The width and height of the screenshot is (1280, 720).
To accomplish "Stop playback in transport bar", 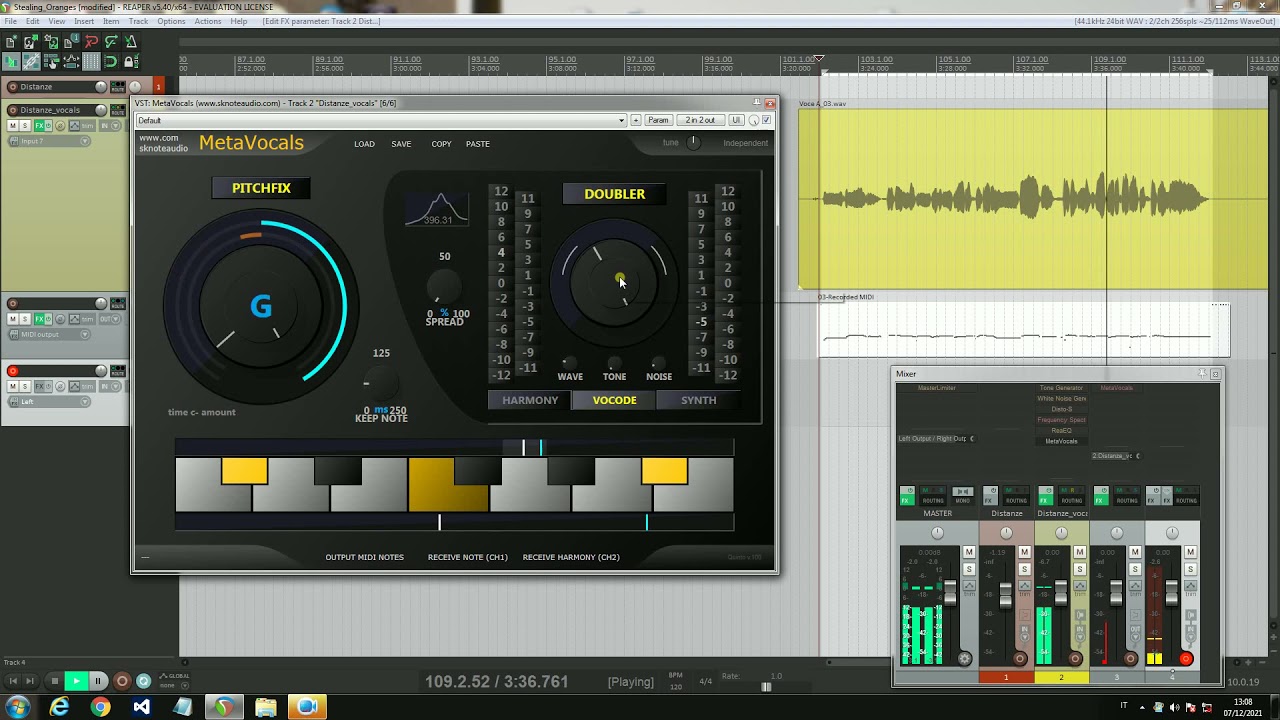I will tap(54, 681).
